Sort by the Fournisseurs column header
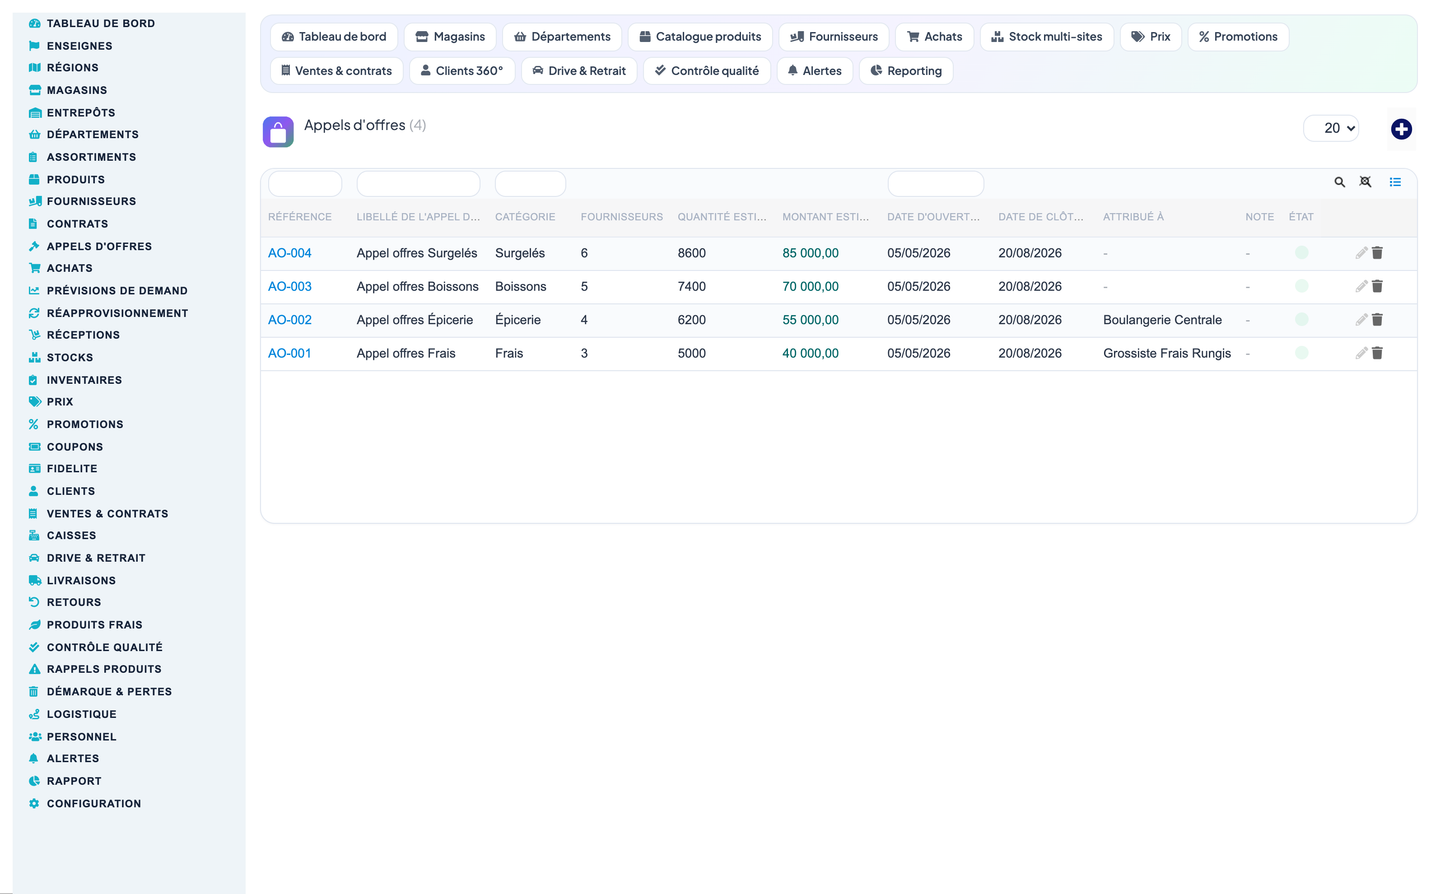Image resolution: width=1445 pixels, height=894 pixels. [622, 217]
